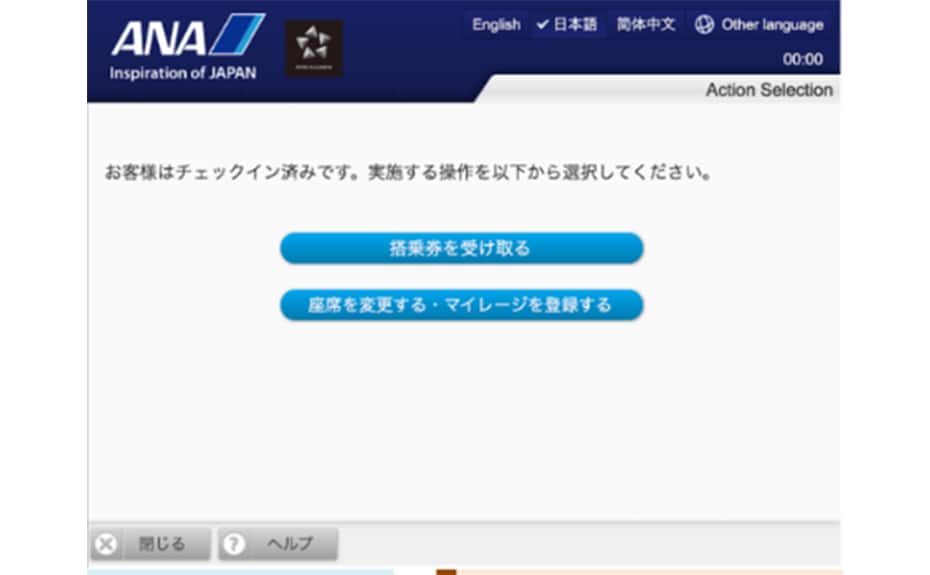Screen dimensions: 930x575
Task: Click the X icon on 閉じる button
Action: [106, 544]
